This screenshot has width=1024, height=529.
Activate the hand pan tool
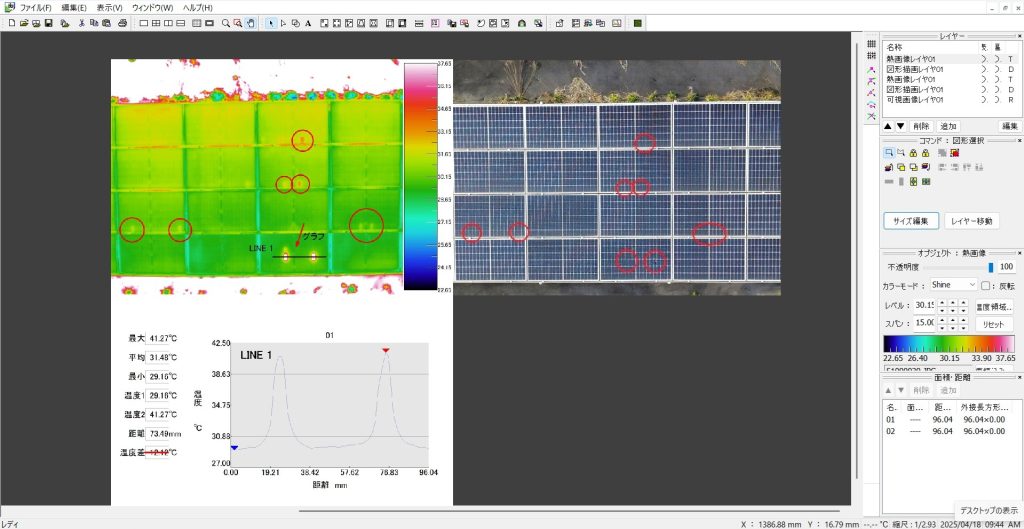click(x=250, y=22)
